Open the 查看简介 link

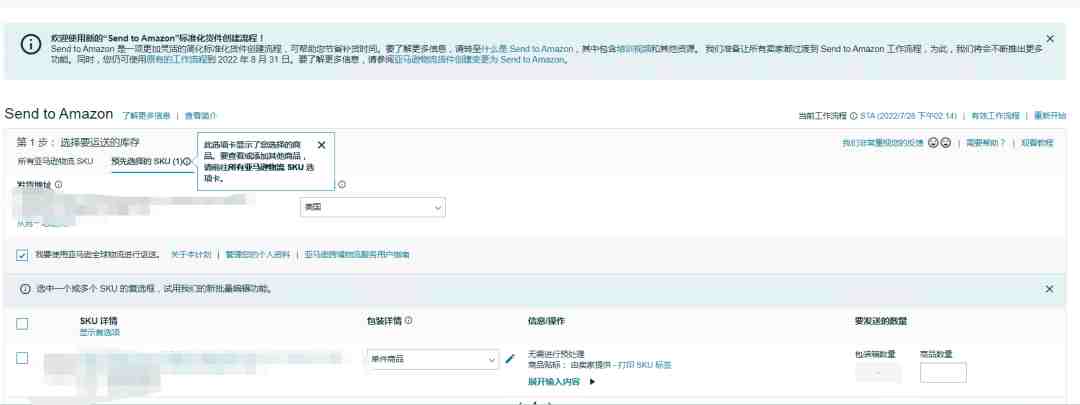click(200, 116)
